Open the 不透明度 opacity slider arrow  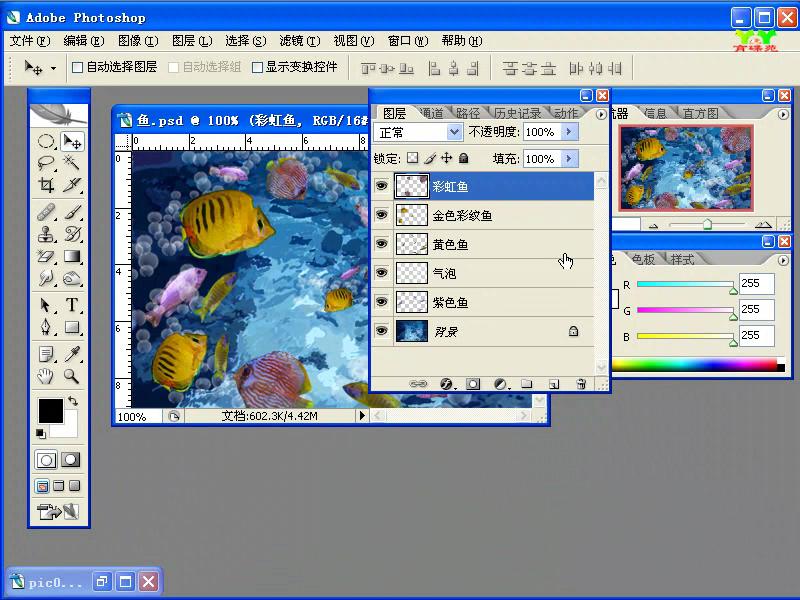[569, 132]
